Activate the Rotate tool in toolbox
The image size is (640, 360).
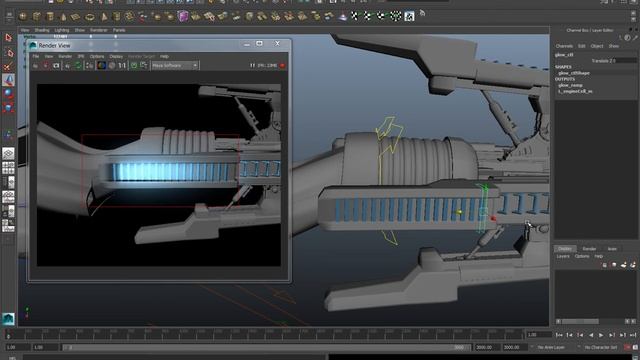coord(9,93)
